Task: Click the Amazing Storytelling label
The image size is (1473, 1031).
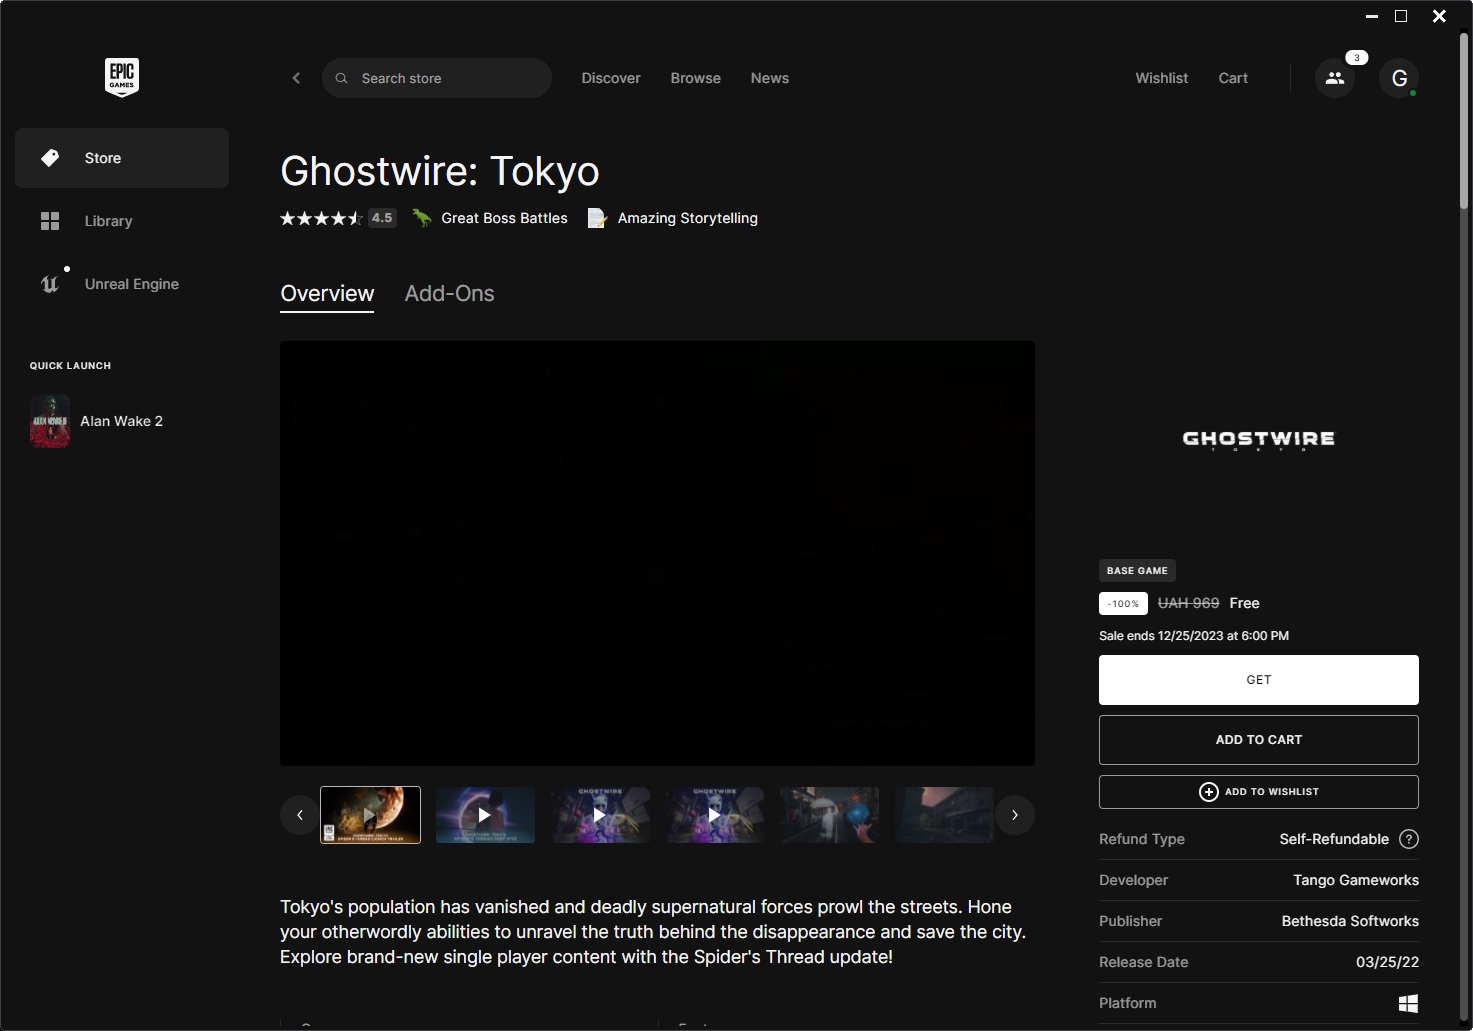Action: point(688,218)
